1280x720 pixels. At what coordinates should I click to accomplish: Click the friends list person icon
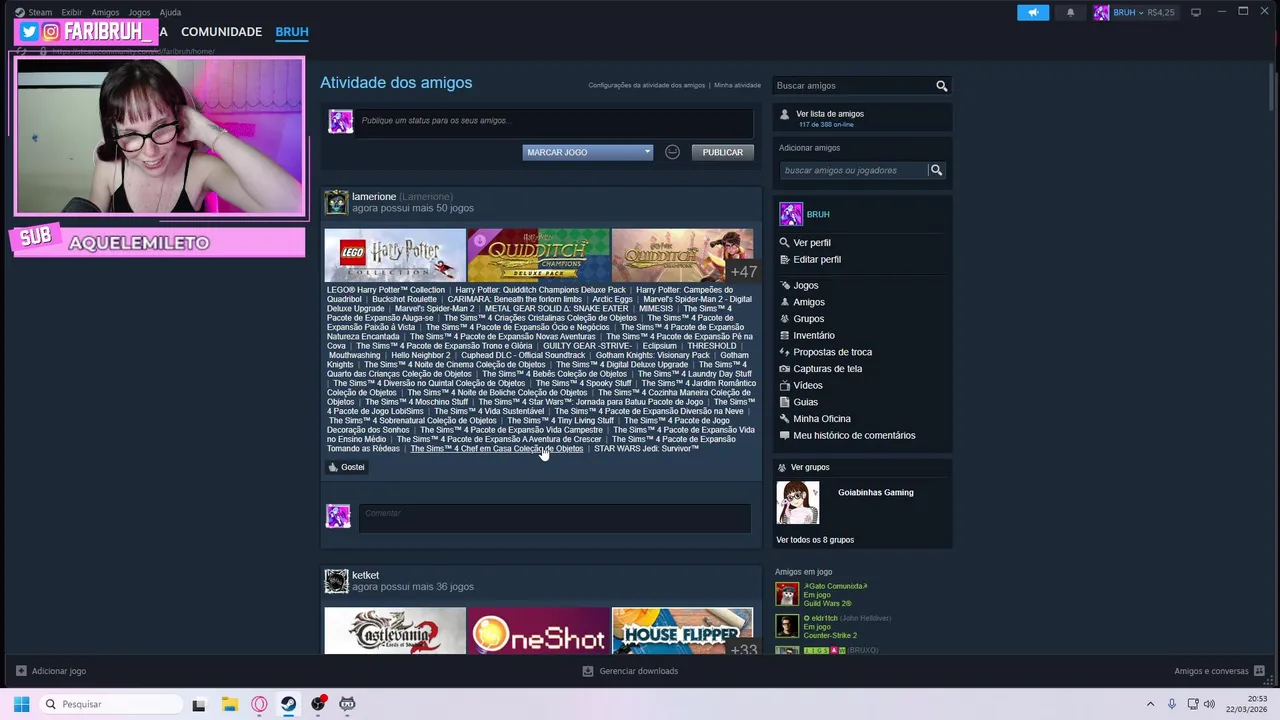pyautogui.click(x=784, y=114)
